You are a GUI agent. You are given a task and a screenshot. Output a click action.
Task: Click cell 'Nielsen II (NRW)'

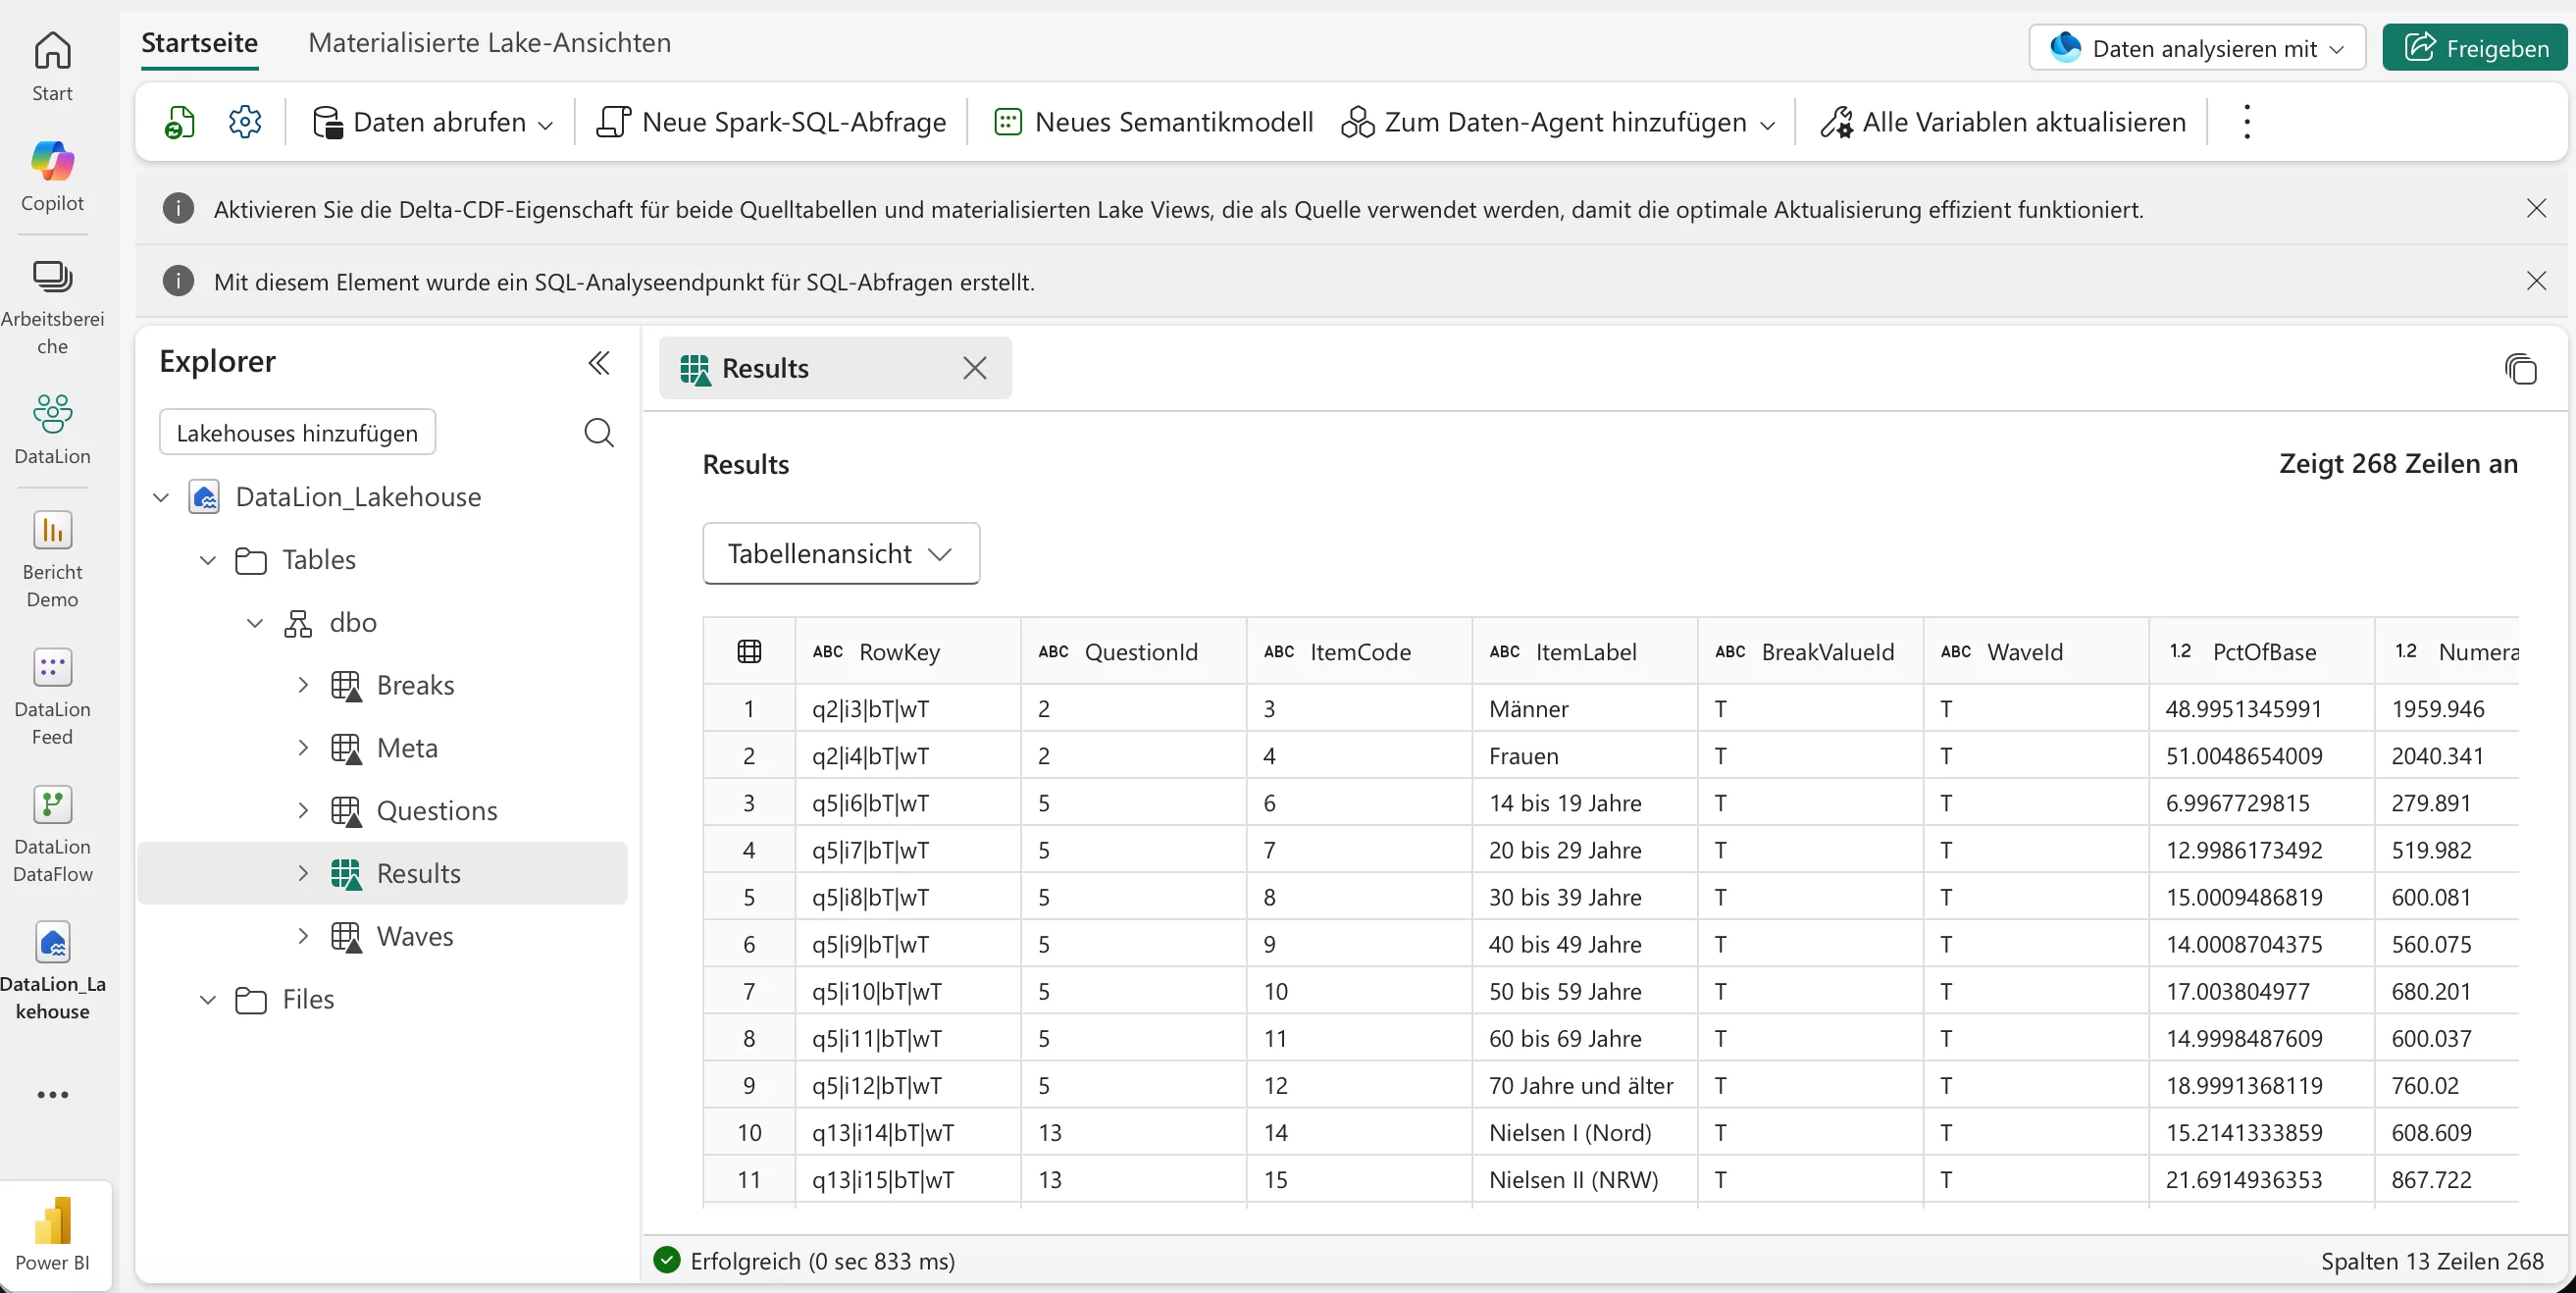[1585, 1179]
